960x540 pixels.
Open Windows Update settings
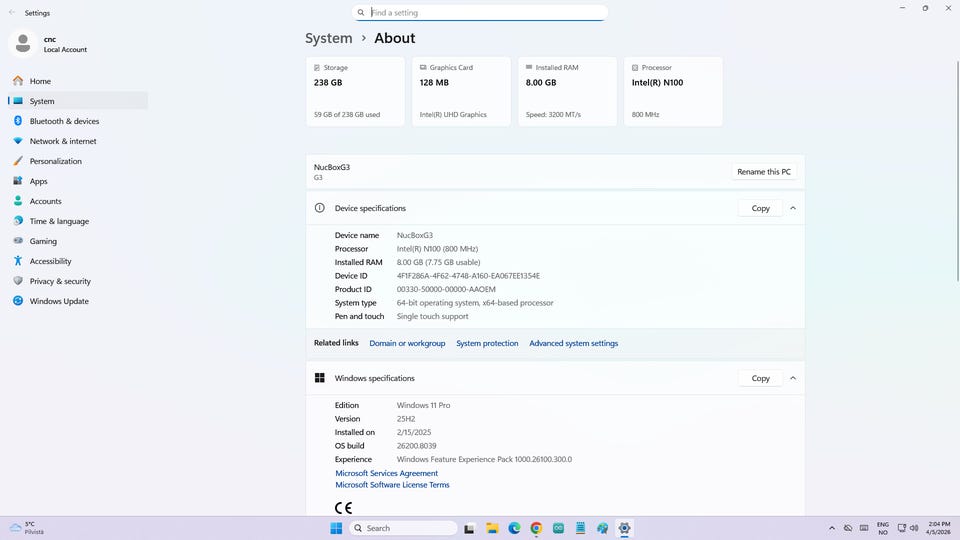[59, 301]
